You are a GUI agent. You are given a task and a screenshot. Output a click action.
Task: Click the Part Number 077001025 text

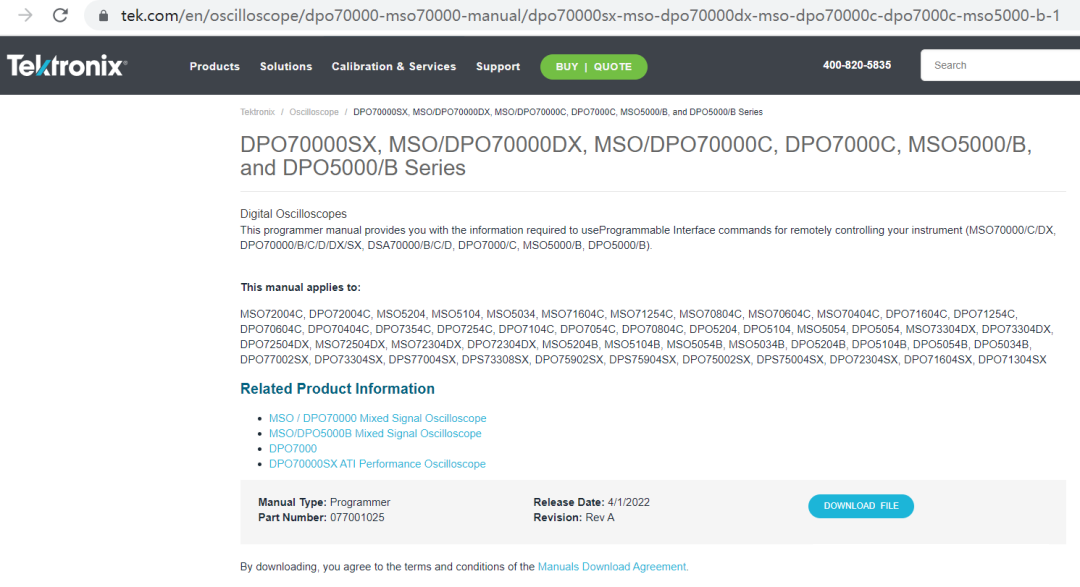click(321, 517)
